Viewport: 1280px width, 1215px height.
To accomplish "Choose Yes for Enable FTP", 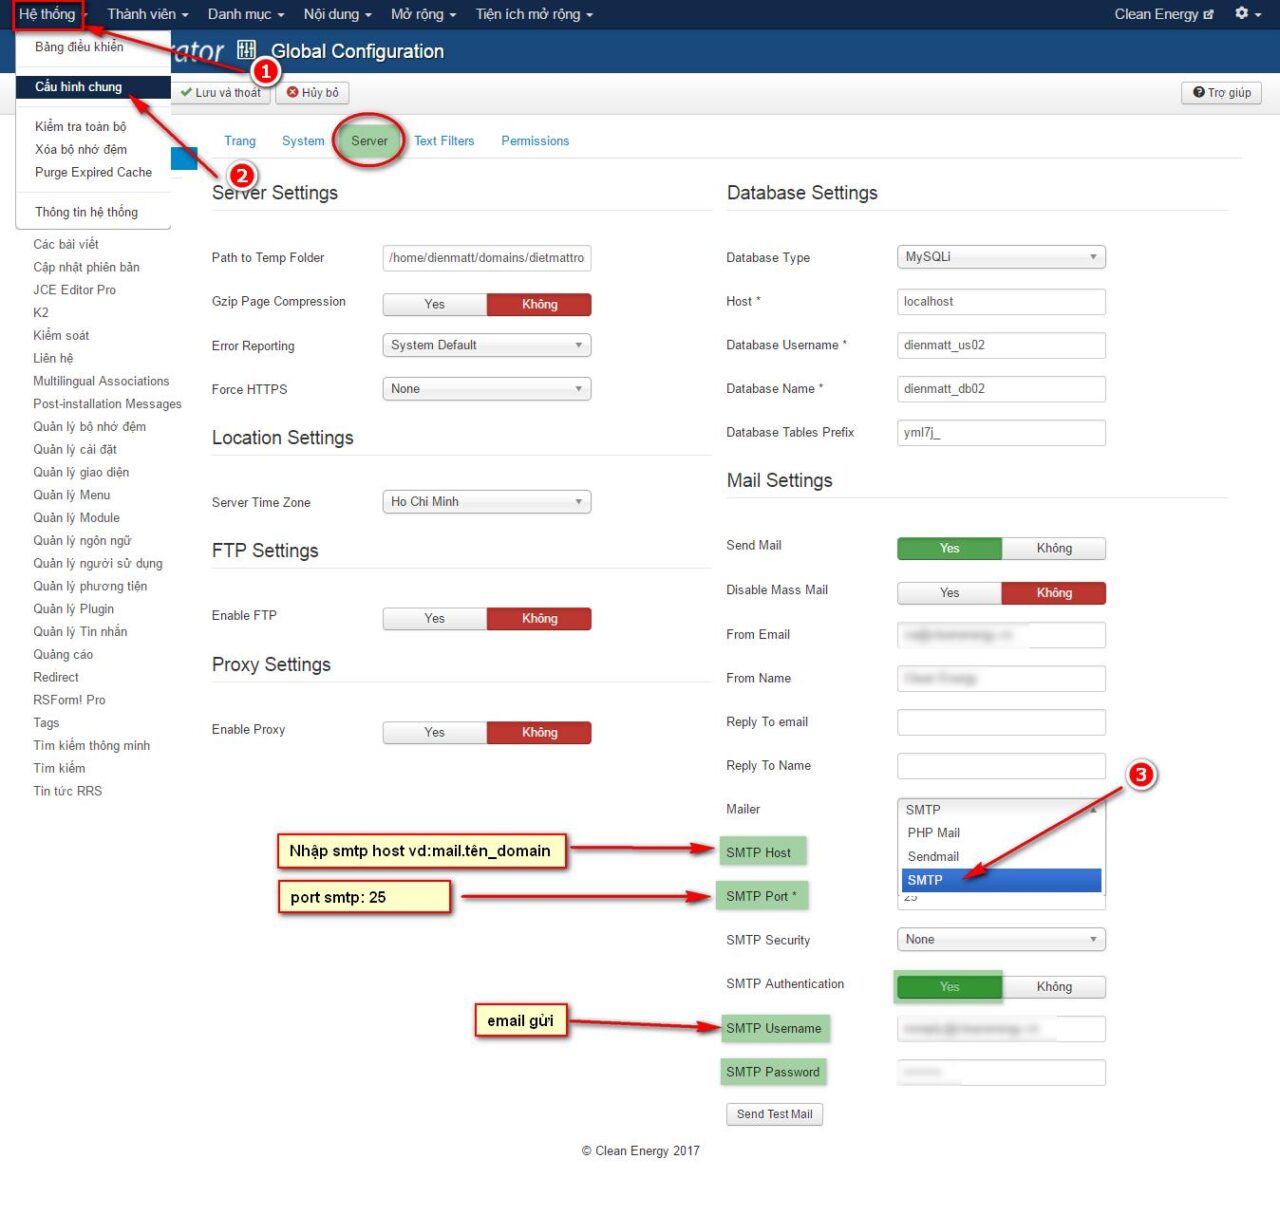I will (x=435, y=619).
